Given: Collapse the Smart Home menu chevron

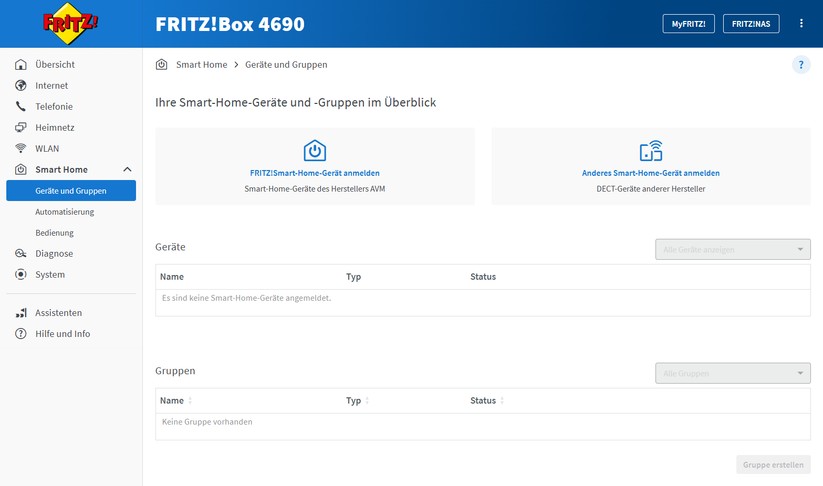Looking at the screenshot, I should [127, 170].
